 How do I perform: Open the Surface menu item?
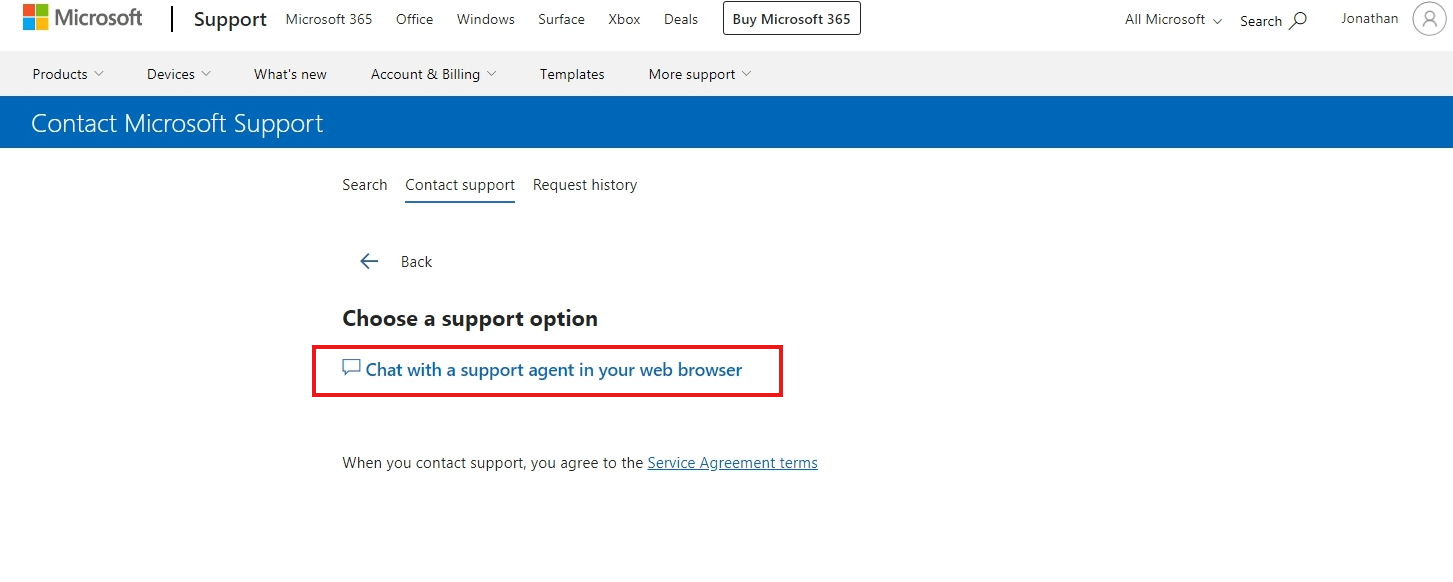(561, 18)
